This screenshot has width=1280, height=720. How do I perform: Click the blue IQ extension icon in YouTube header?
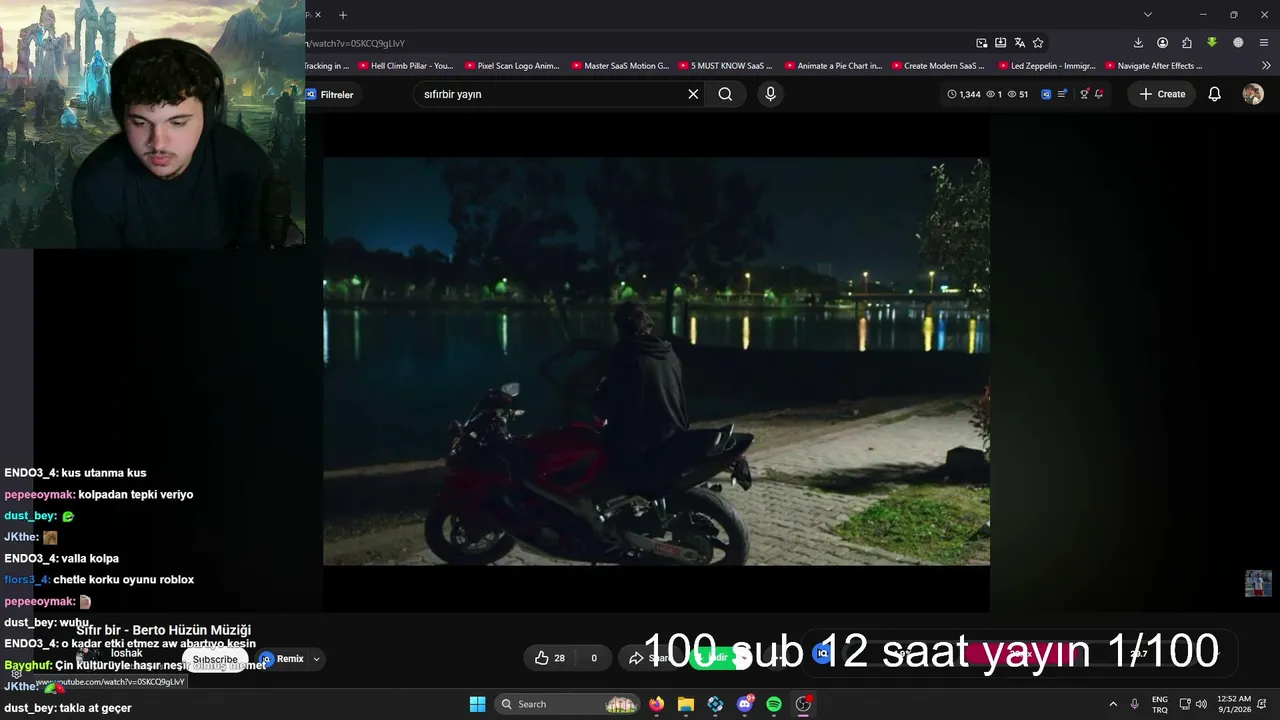pyautogui.click(x=1046, y=94)
